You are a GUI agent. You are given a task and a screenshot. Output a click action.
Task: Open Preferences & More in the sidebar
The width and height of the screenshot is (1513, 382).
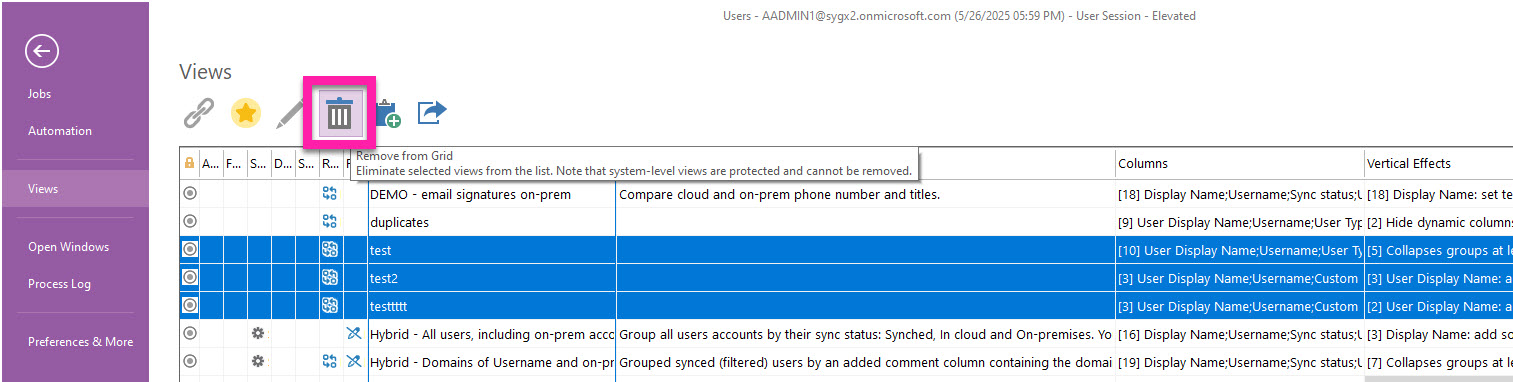pos(80,342)
